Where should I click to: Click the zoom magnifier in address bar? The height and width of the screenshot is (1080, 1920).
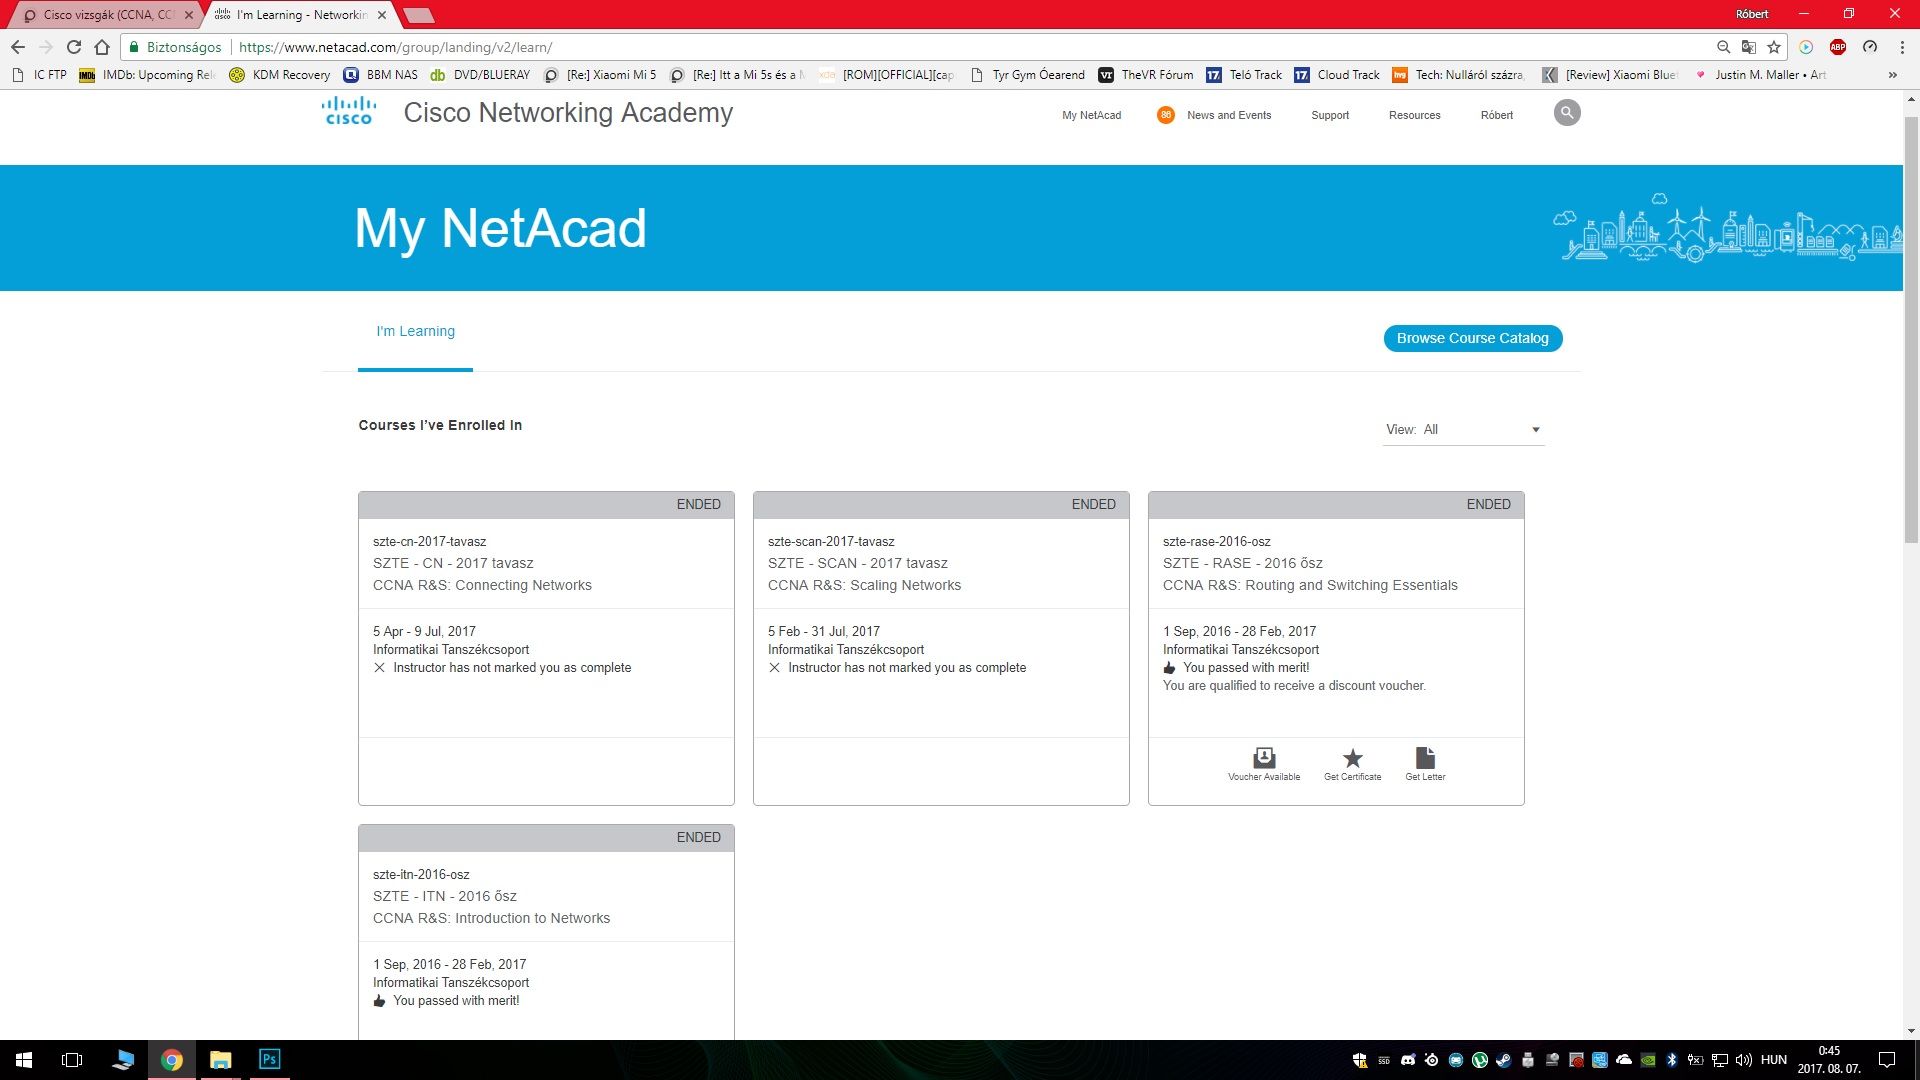click(x=1723, y=47)
